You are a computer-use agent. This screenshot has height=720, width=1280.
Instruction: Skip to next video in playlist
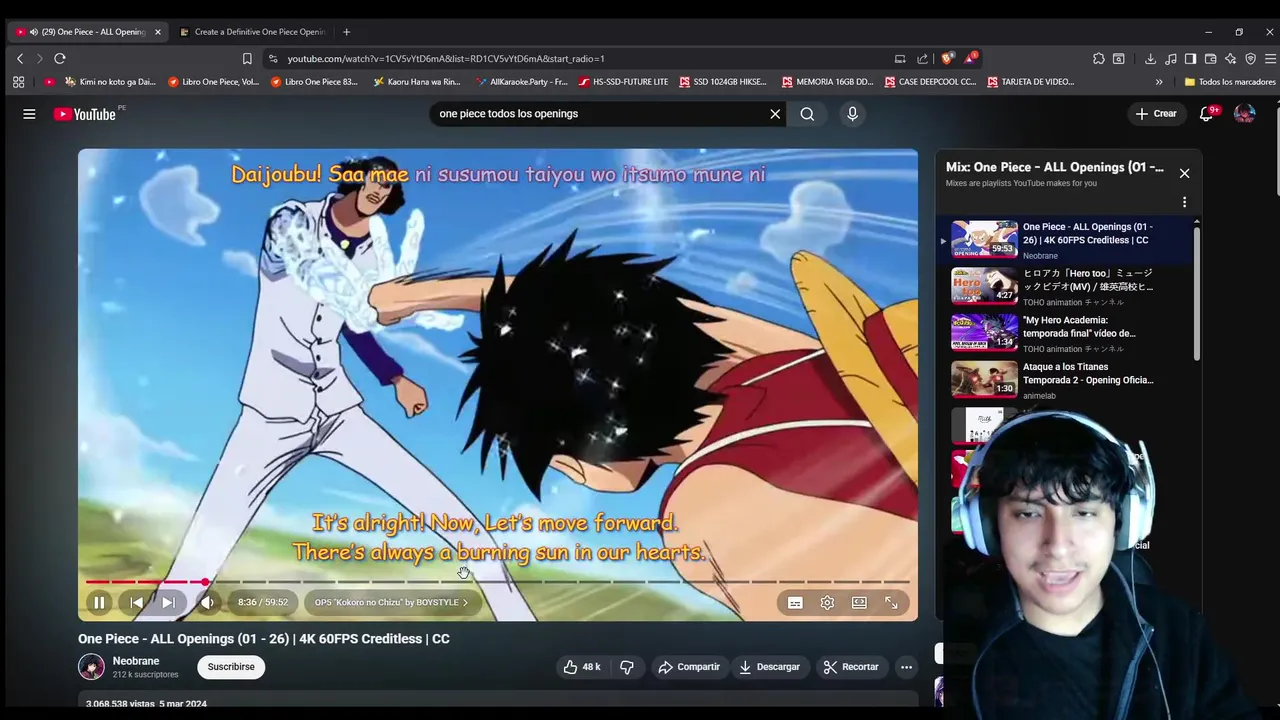click(x=168, y=602)
